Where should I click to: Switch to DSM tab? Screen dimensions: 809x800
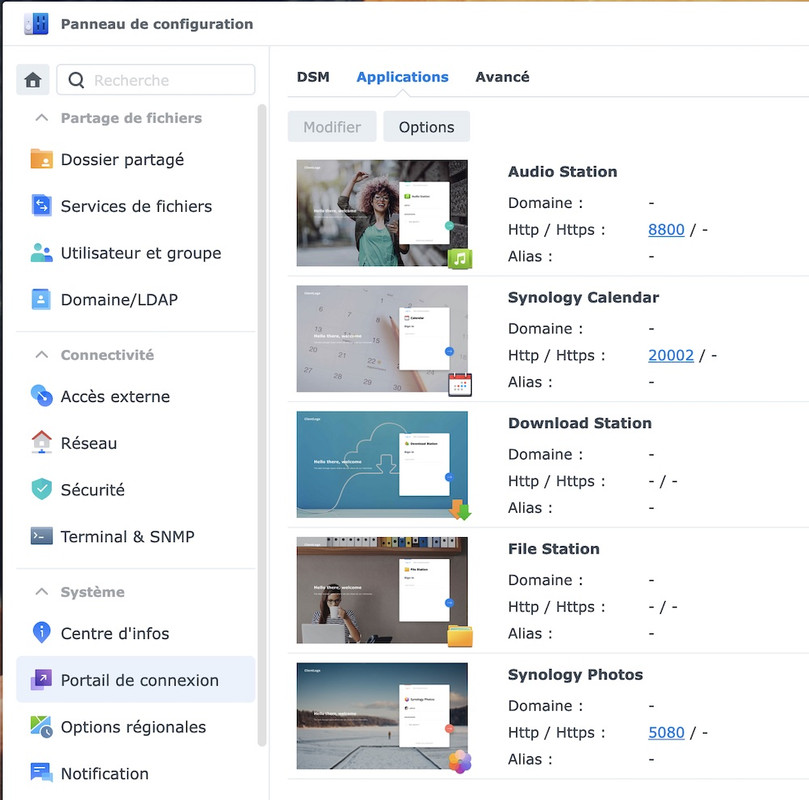pyautogui.click(x=313, y=77)
